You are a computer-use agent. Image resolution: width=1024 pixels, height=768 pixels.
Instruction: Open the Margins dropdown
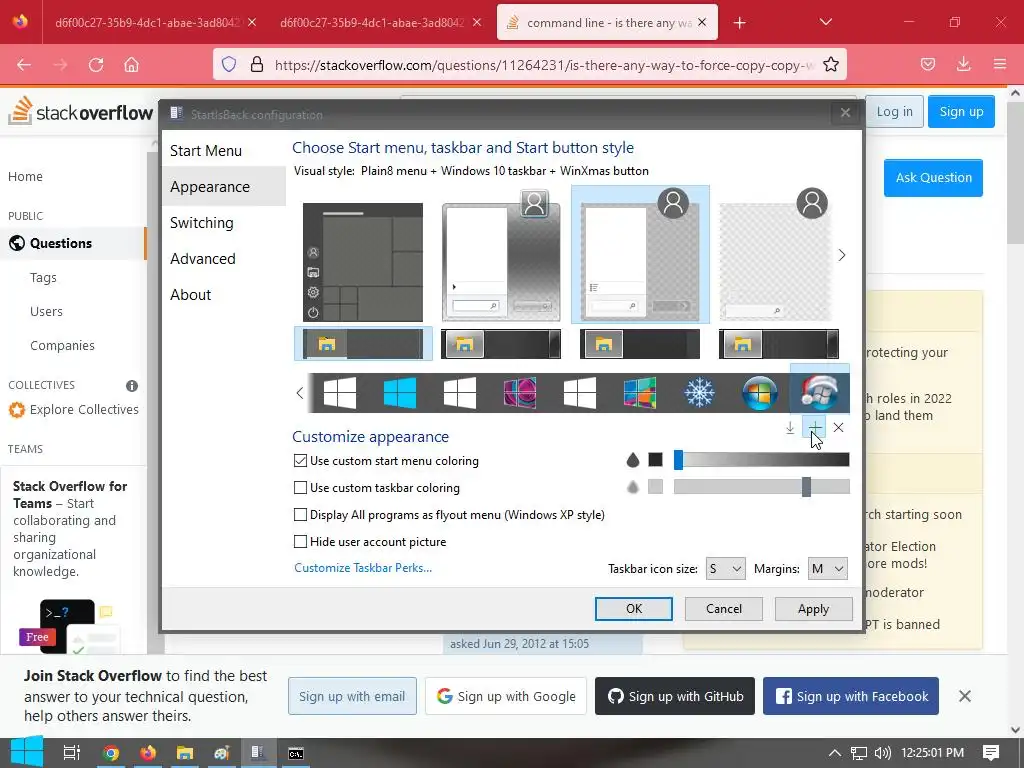pos(827,569)
